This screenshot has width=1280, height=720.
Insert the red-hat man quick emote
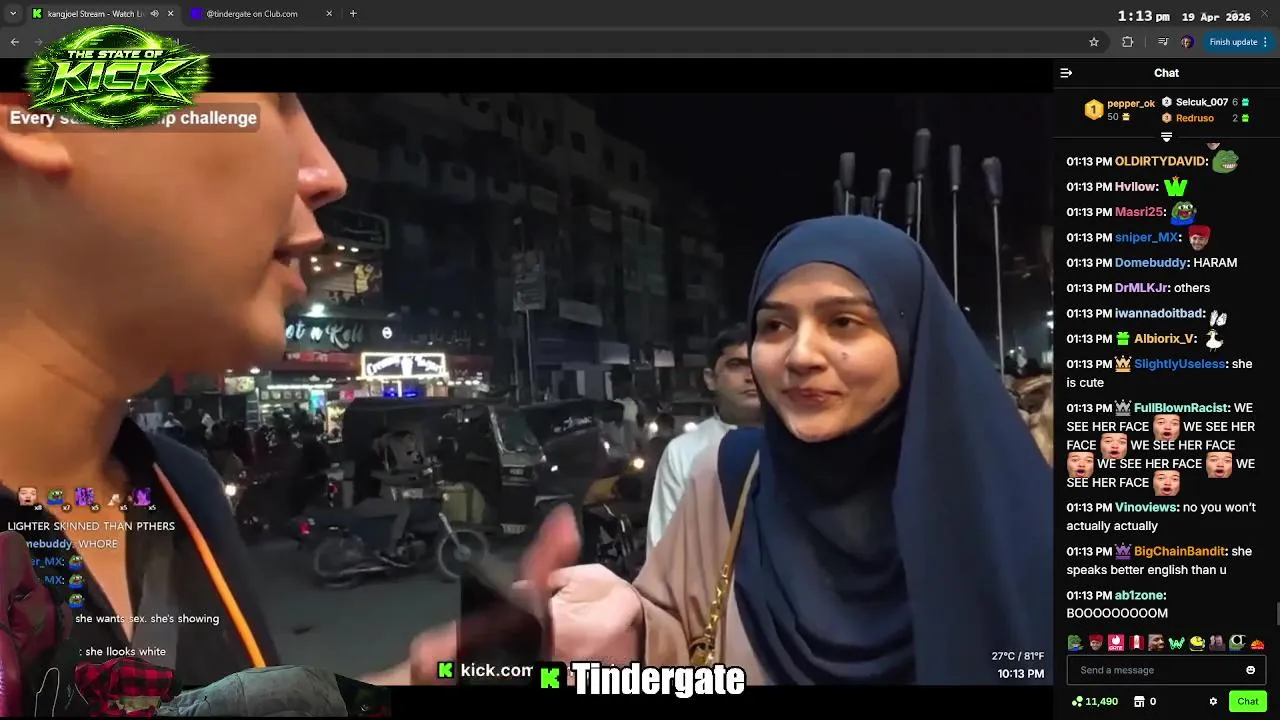tap(1096, 643)
